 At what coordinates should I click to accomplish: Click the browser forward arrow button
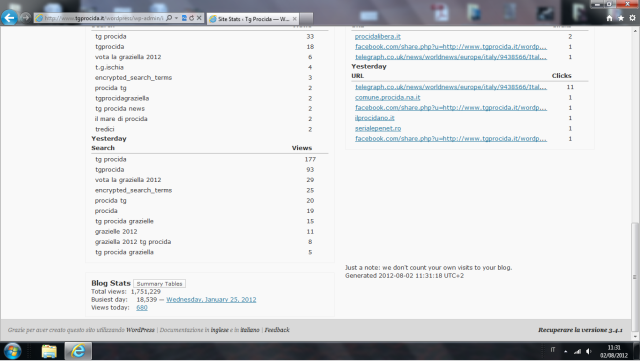[x=25, y=17]
